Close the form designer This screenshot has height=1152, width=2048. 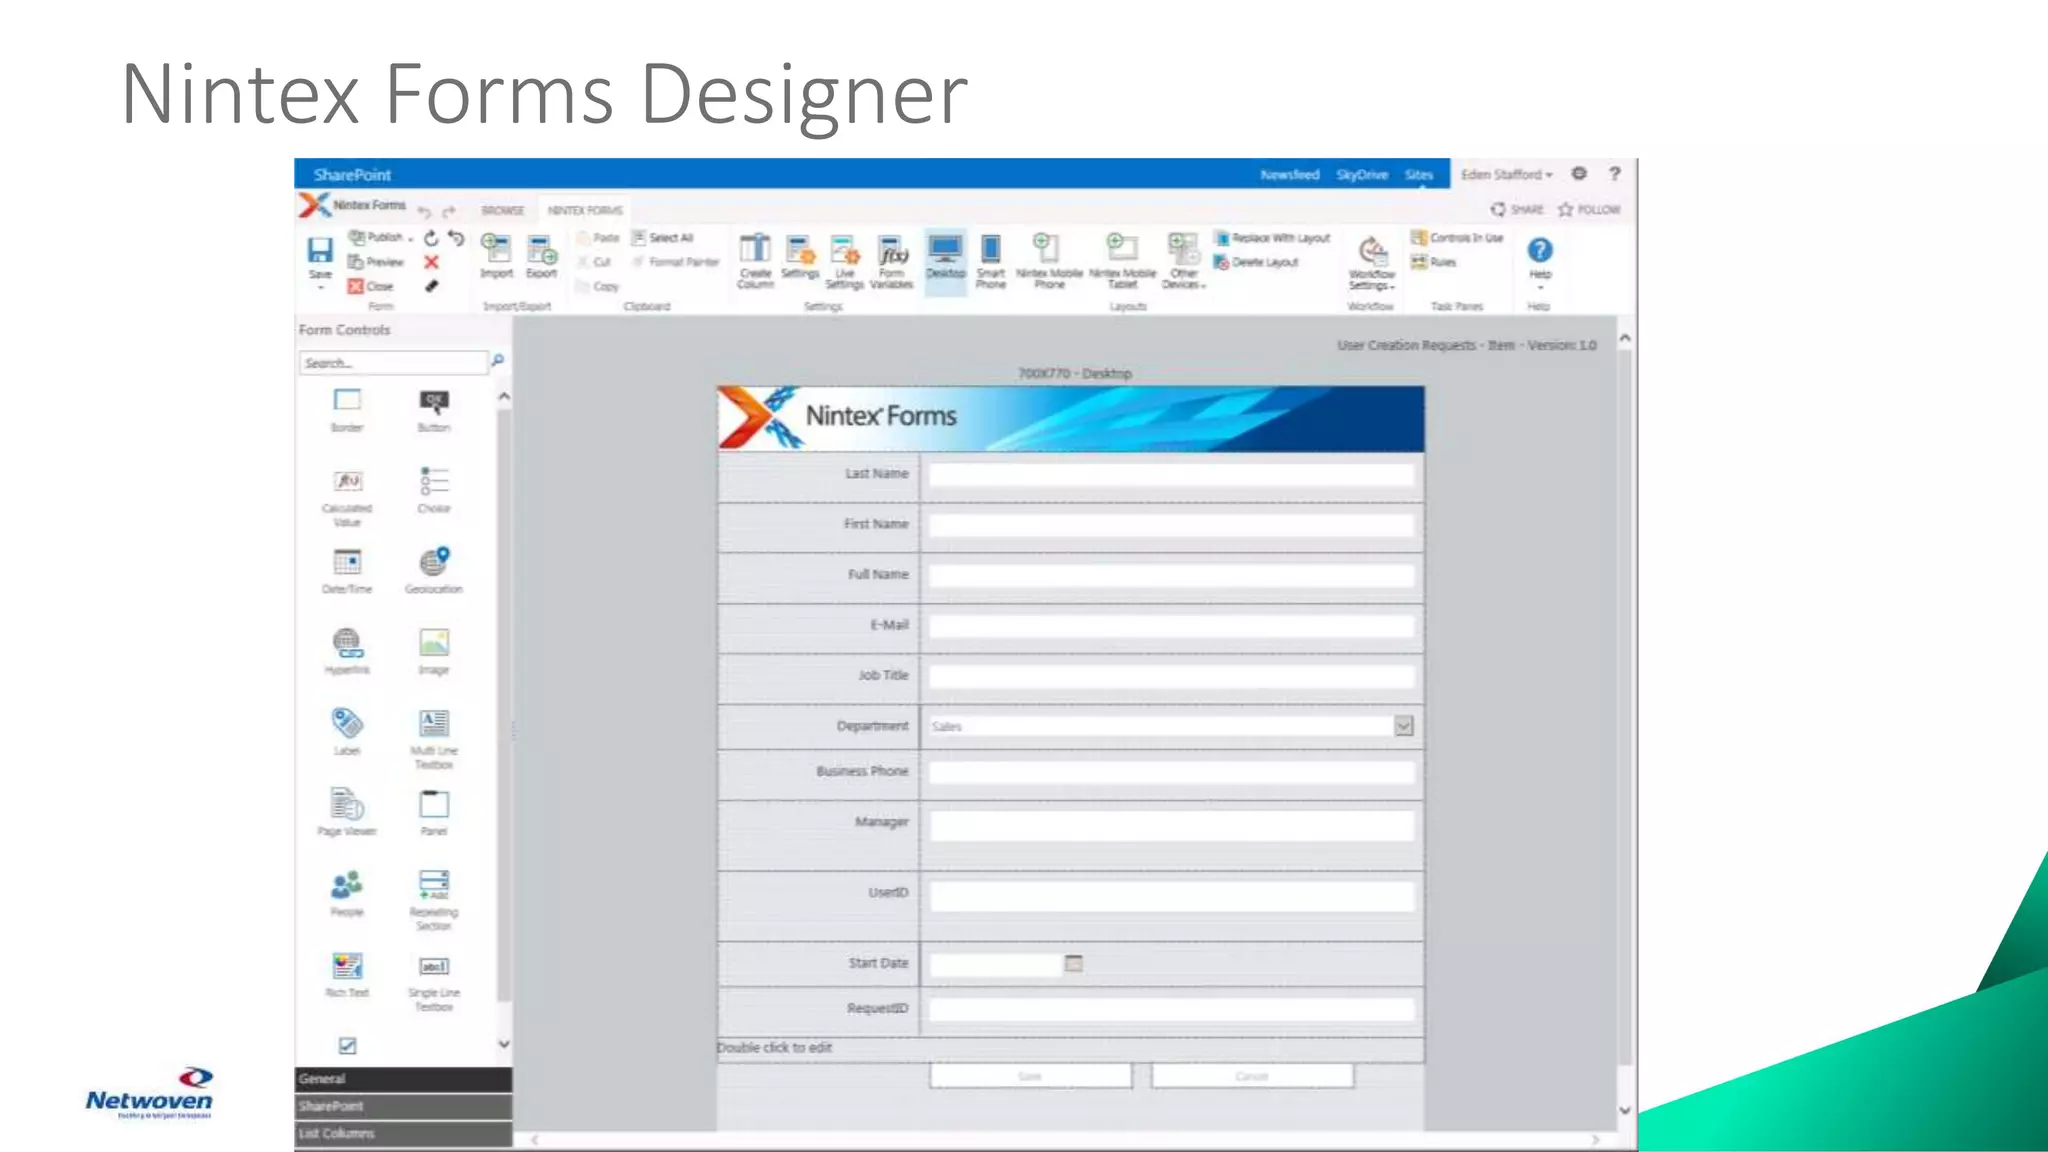(371, 286)
